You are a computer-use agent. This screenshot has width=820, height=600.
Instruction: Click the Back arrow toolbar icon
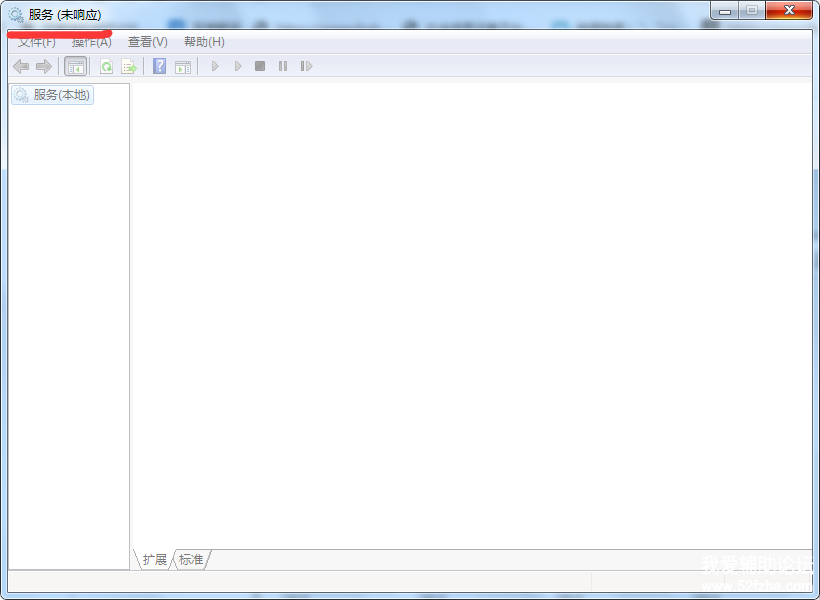pos(21,66)
